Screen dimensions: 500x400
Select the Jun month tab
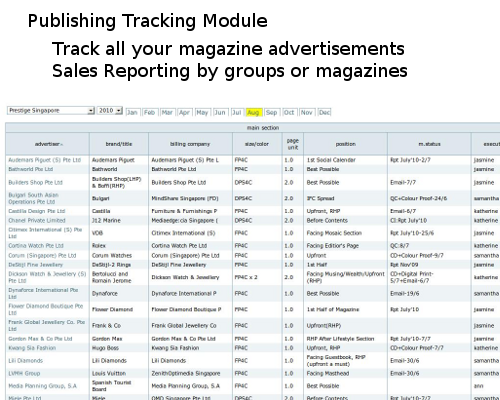coord(220,112)
